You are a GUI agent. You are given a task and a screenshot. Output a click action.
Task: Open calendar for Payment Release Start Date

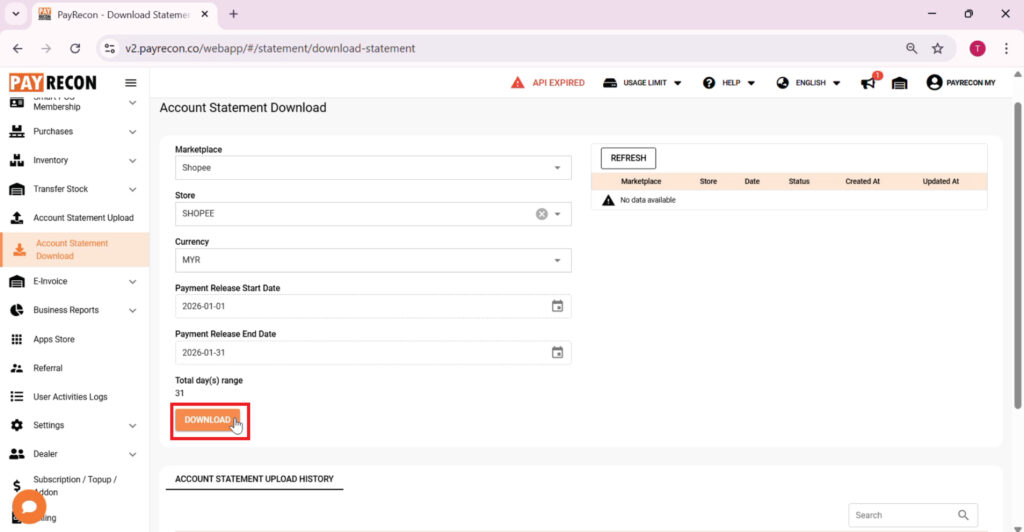pyautogui.click(x=557, y=306)
